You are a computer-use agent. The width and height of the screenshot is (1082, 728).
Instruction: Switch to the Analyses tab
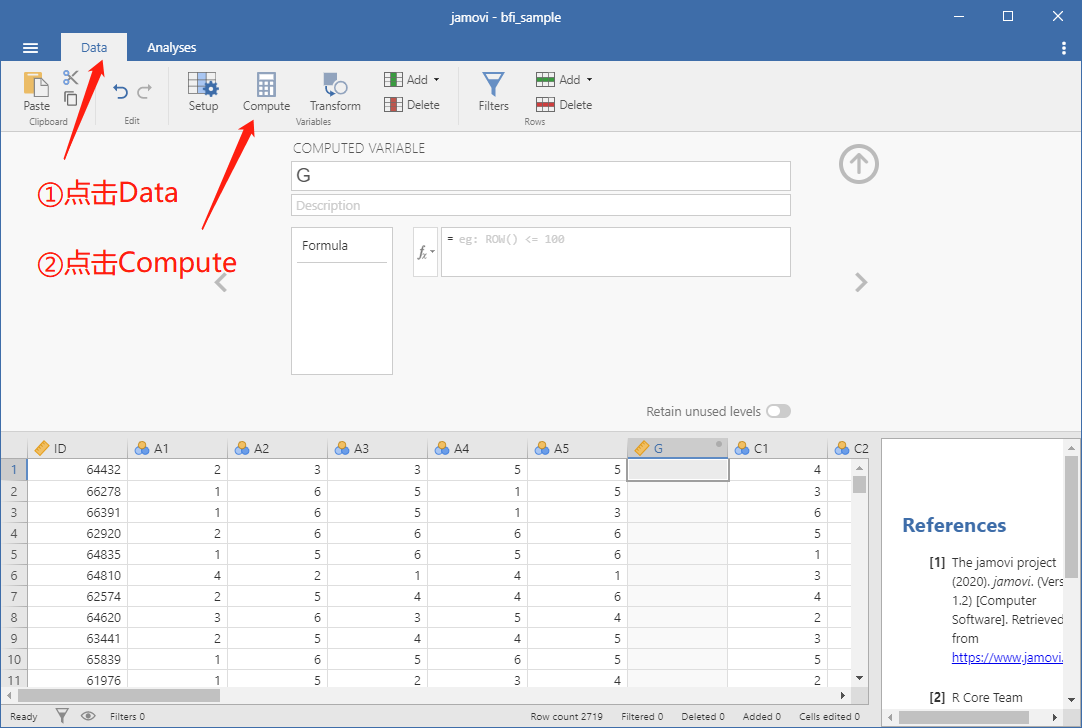[x=172, y=48]
